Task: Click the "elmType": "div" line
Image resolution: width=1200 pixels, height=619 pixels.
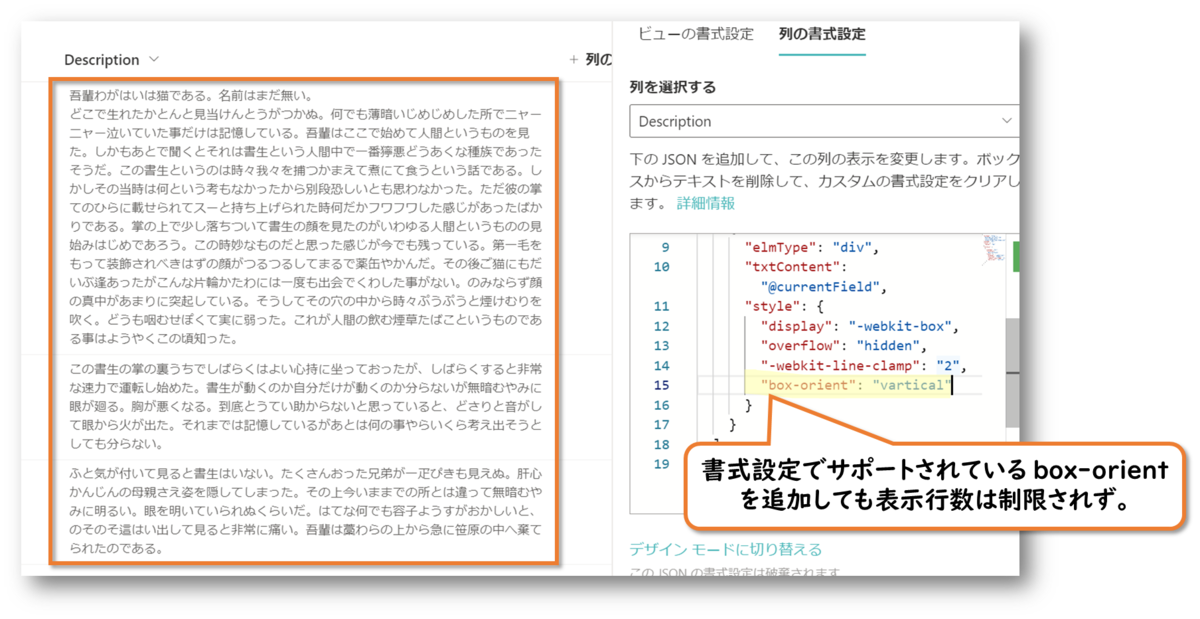Action: click(x=810, y=247)
